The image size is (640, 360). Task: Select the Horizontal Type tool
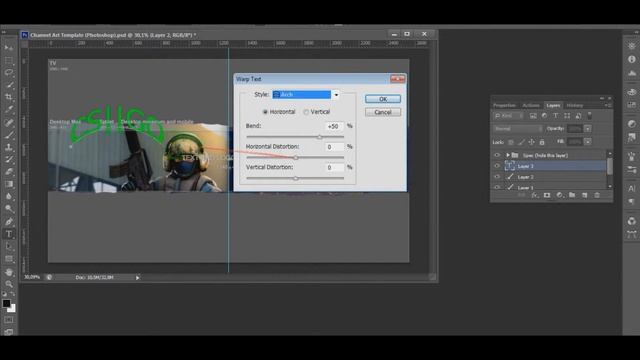[9, 234]
